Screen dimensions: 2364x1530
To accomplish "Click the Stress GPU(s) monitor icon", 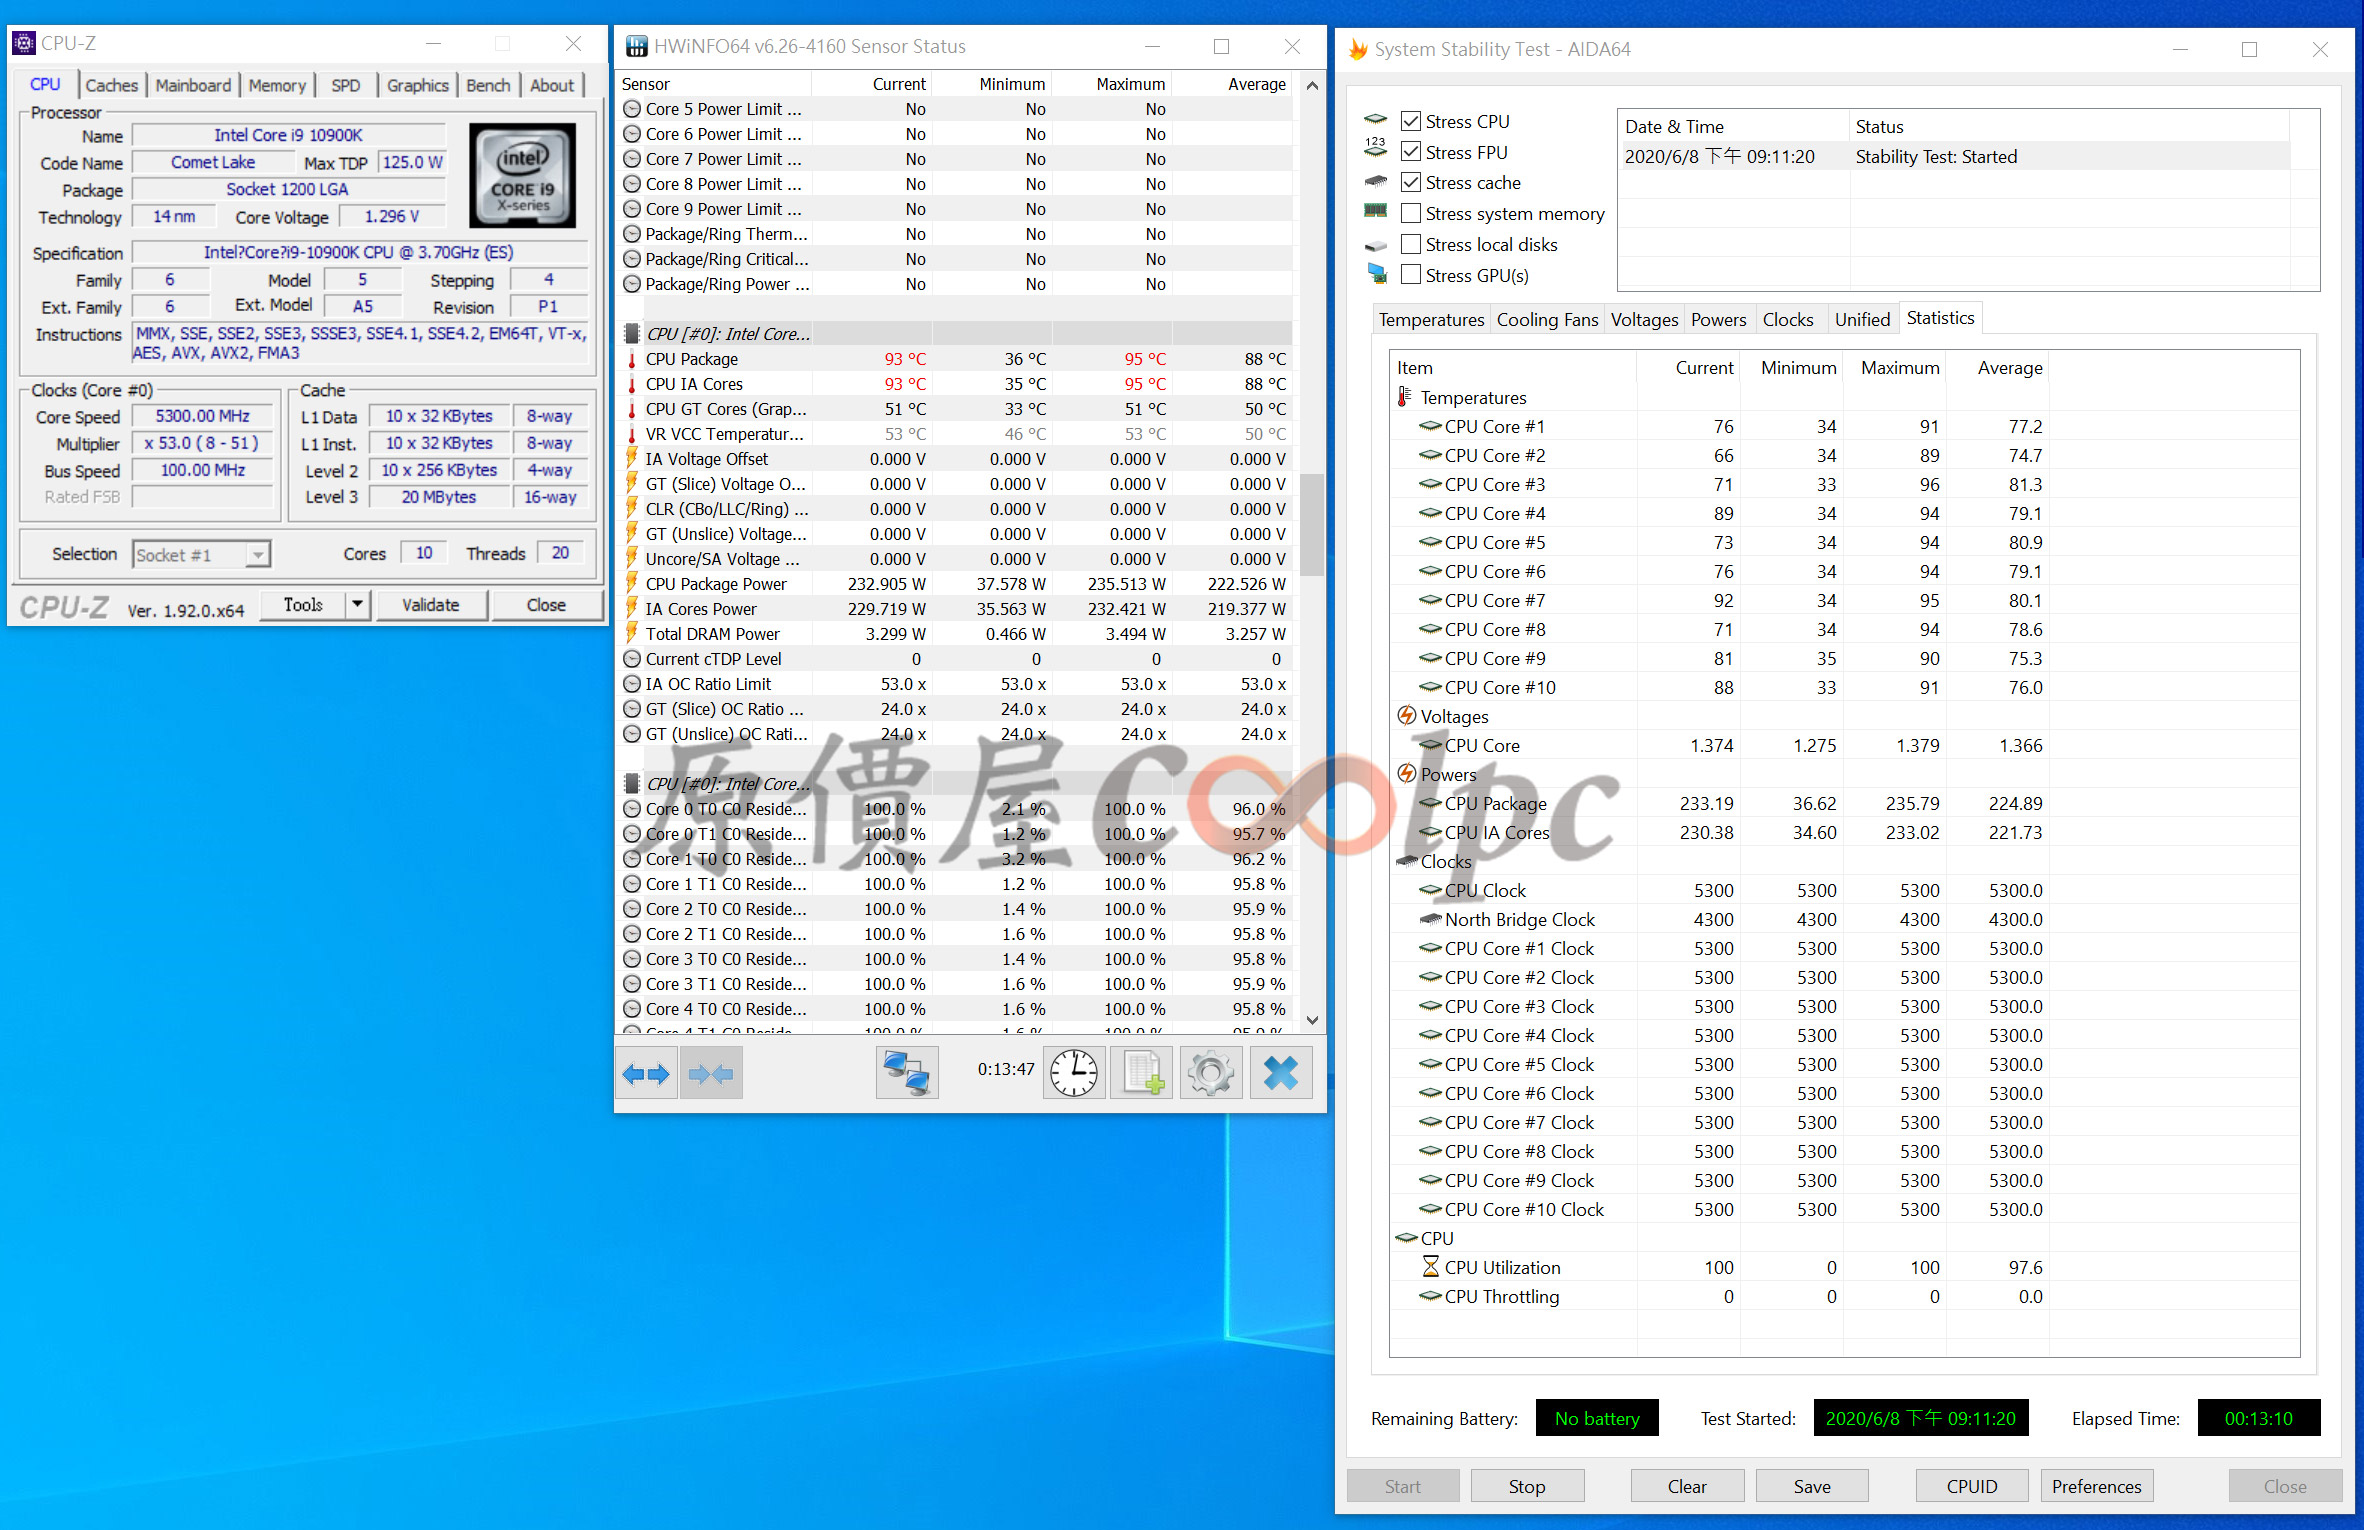I will [x=1377, y=274].
